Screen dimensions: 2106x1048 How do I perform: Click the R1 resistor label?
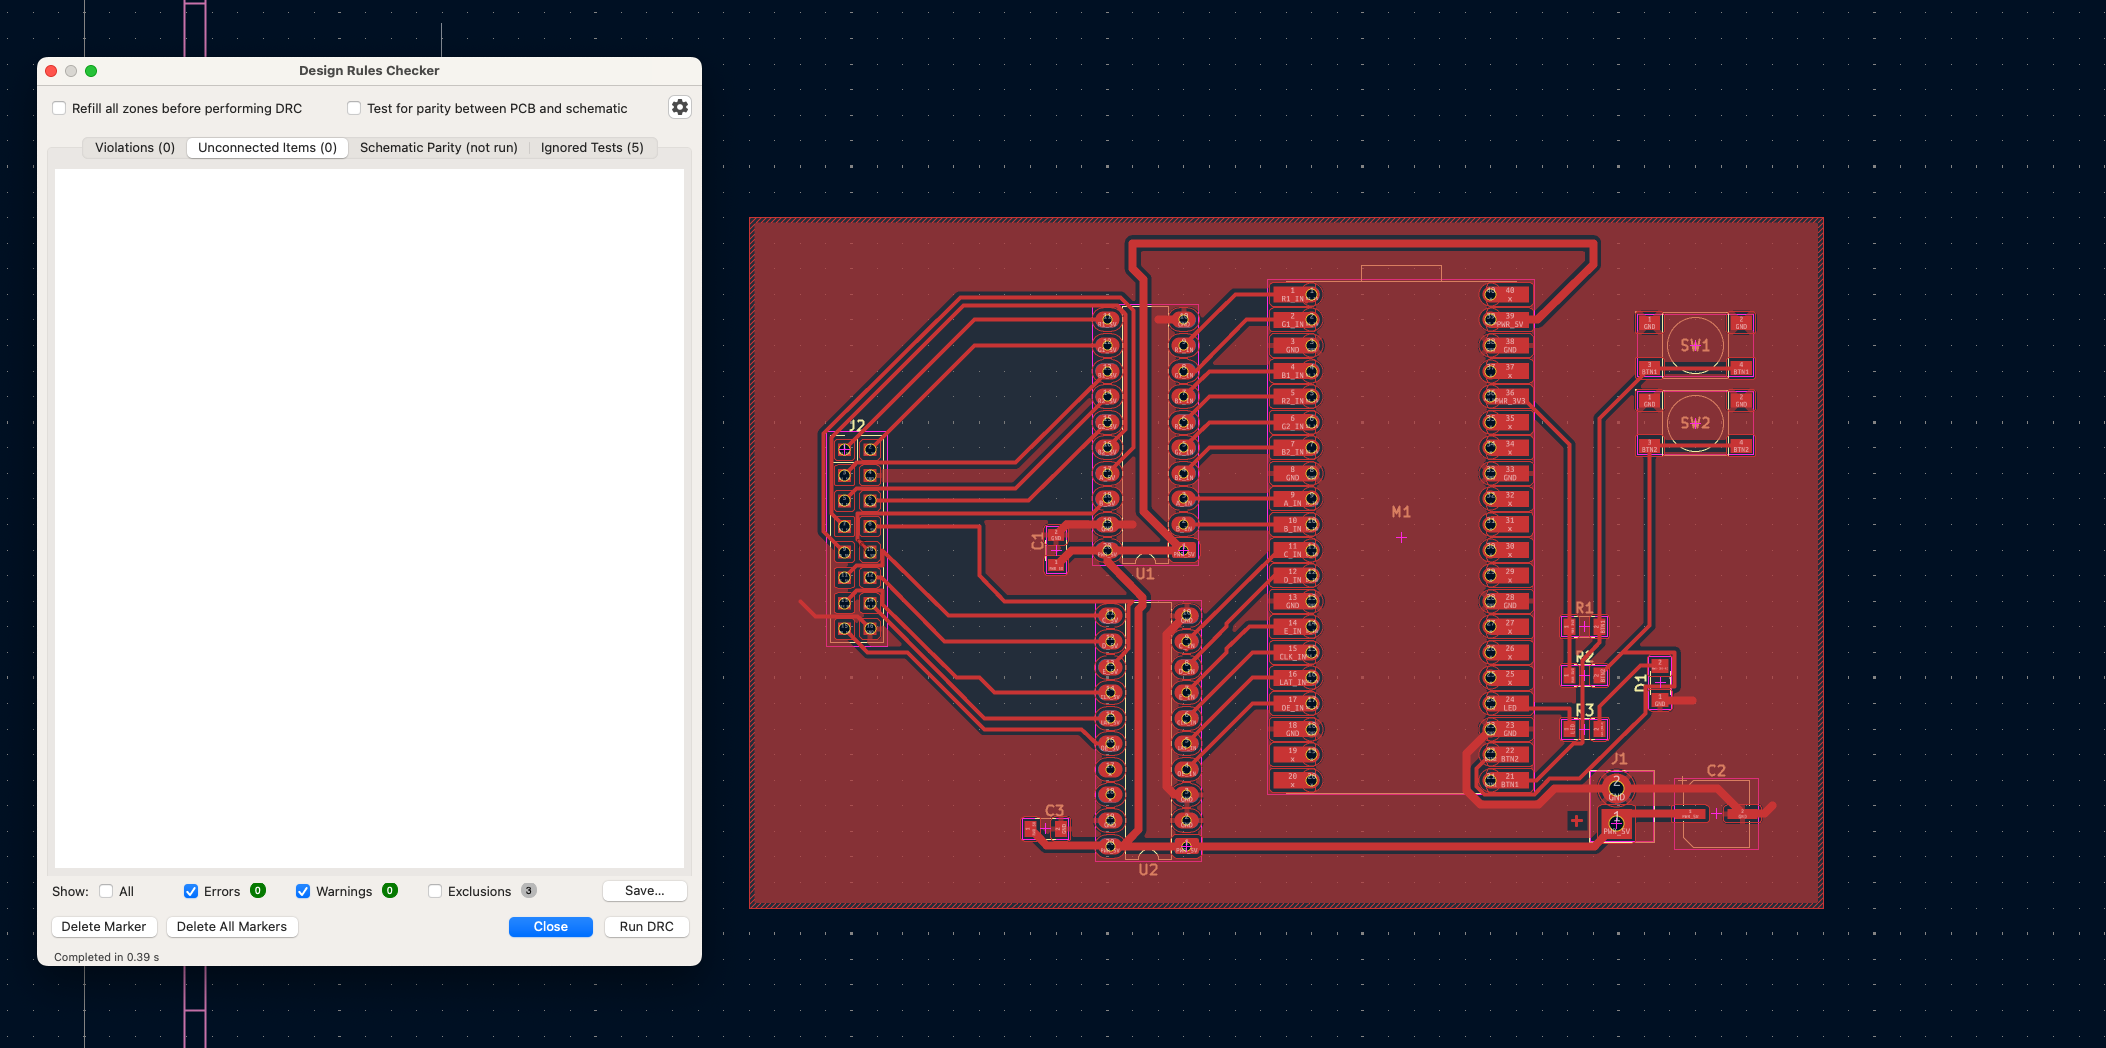pos(1584,608)
